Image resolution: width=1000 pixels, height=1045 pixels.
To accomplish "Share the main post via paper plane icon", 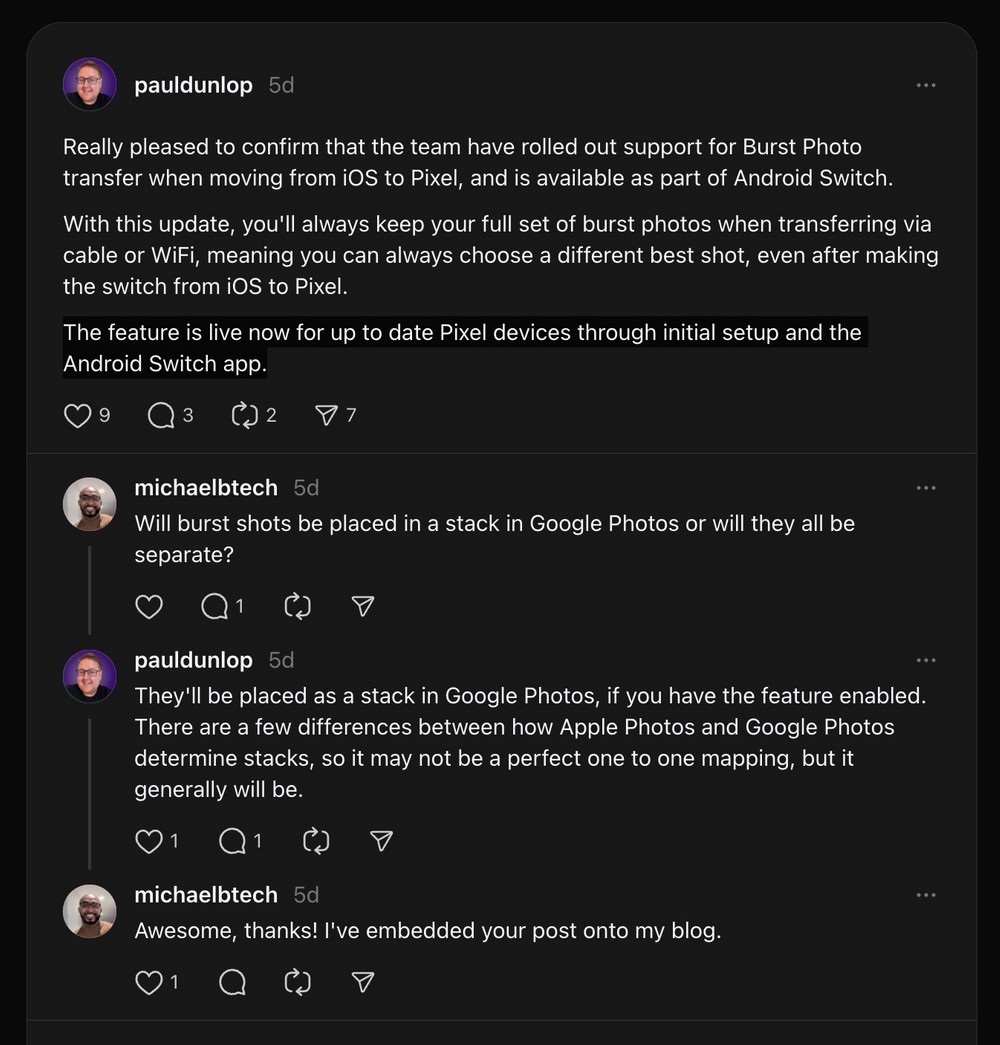I will [x=326, y=415].
